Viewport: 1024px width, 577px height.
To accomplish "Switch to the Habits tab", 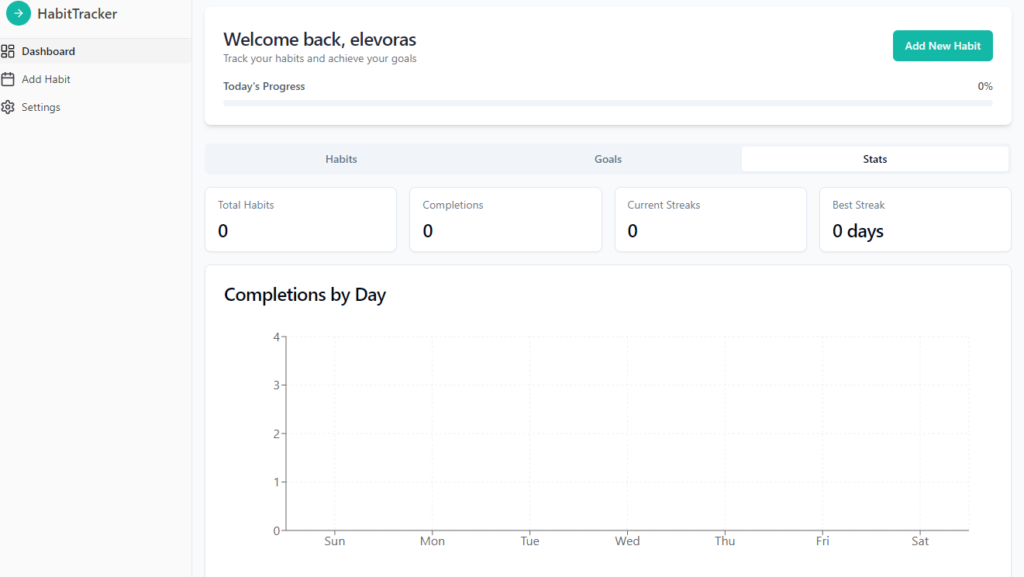I will tap(341, 159).
